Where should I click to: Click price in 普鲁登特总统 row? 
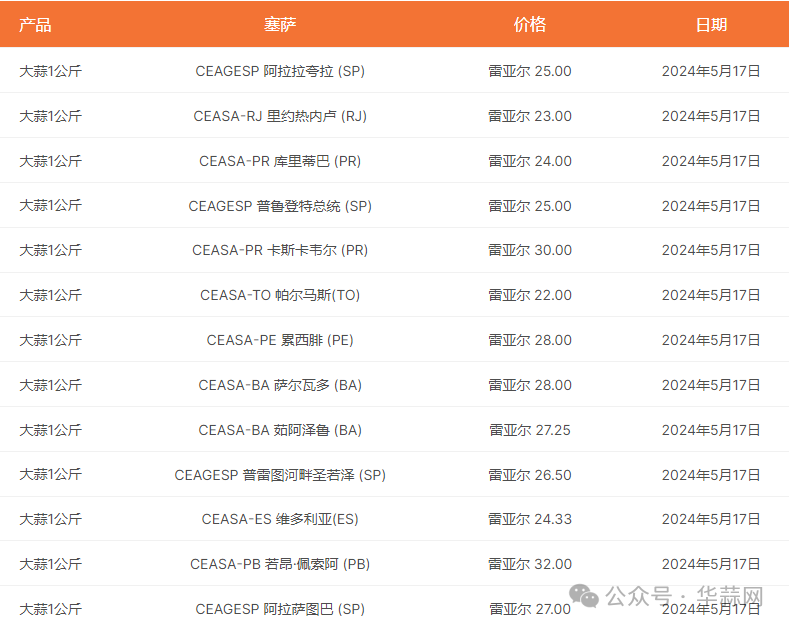(530, 206)
